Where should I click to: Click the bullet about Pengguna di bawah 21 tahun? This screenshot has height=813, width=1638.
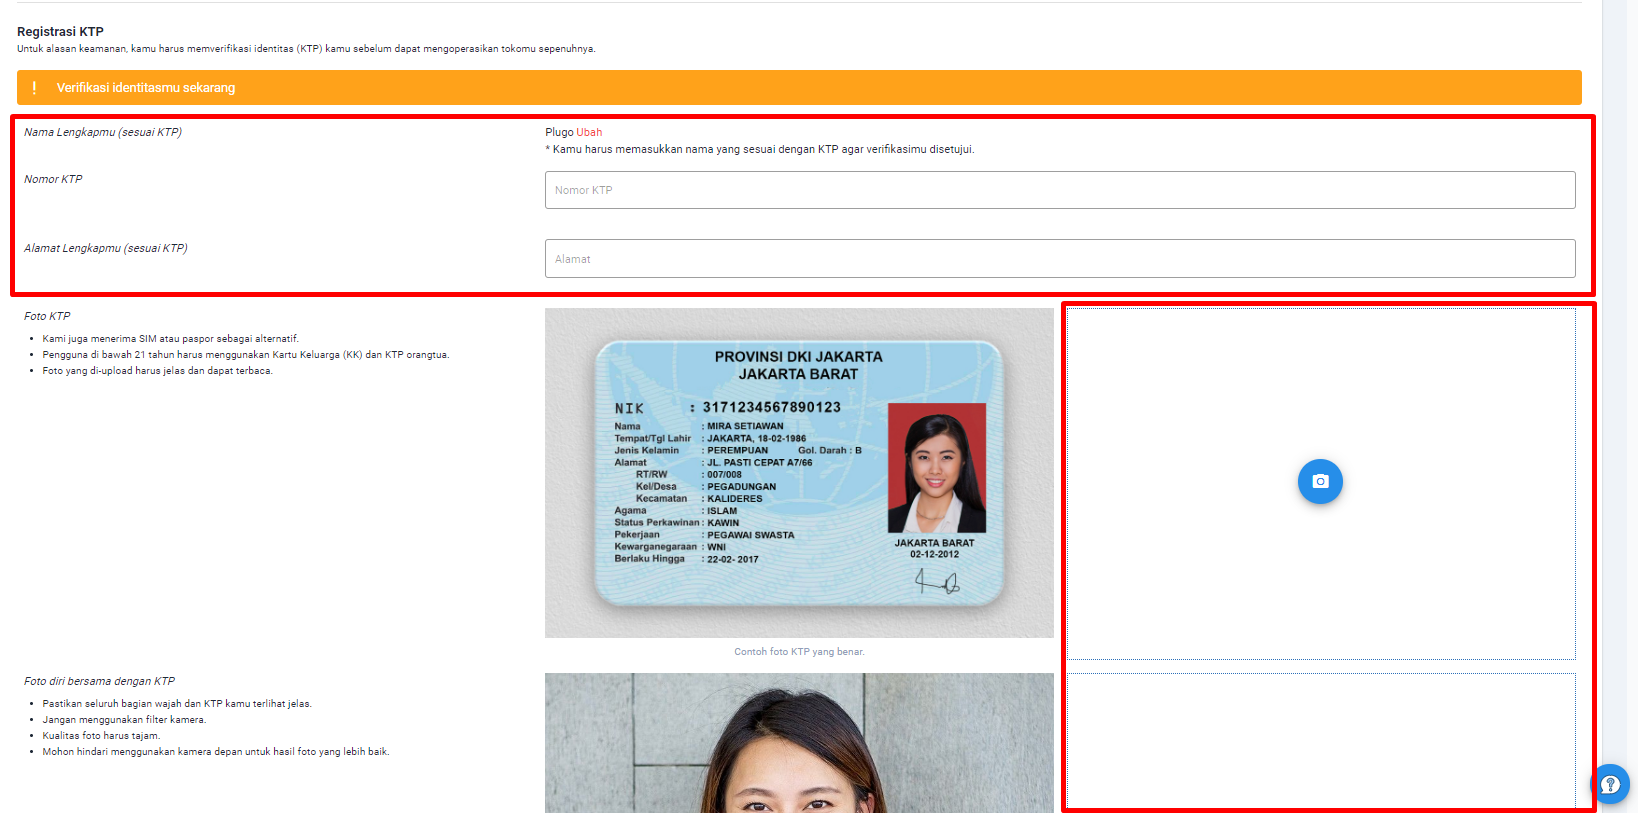pos(246,355)
